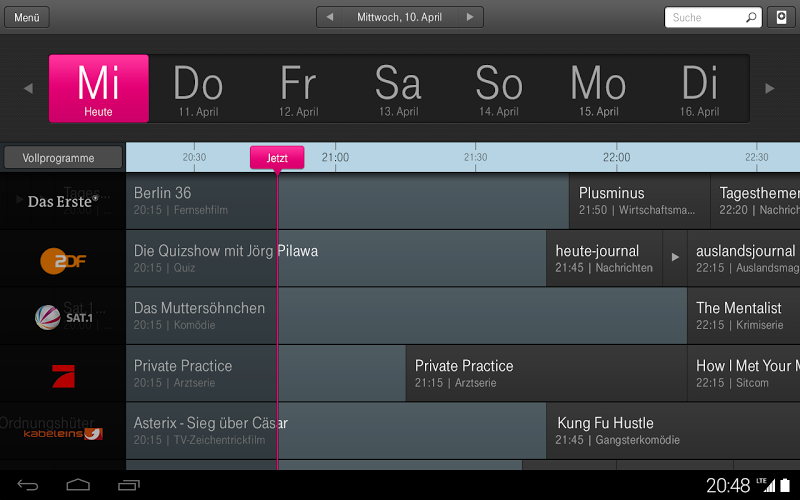This screenshot has height=500, width=800.
Task: Select the ProSieben channel logo
Action: pos(63,375)
